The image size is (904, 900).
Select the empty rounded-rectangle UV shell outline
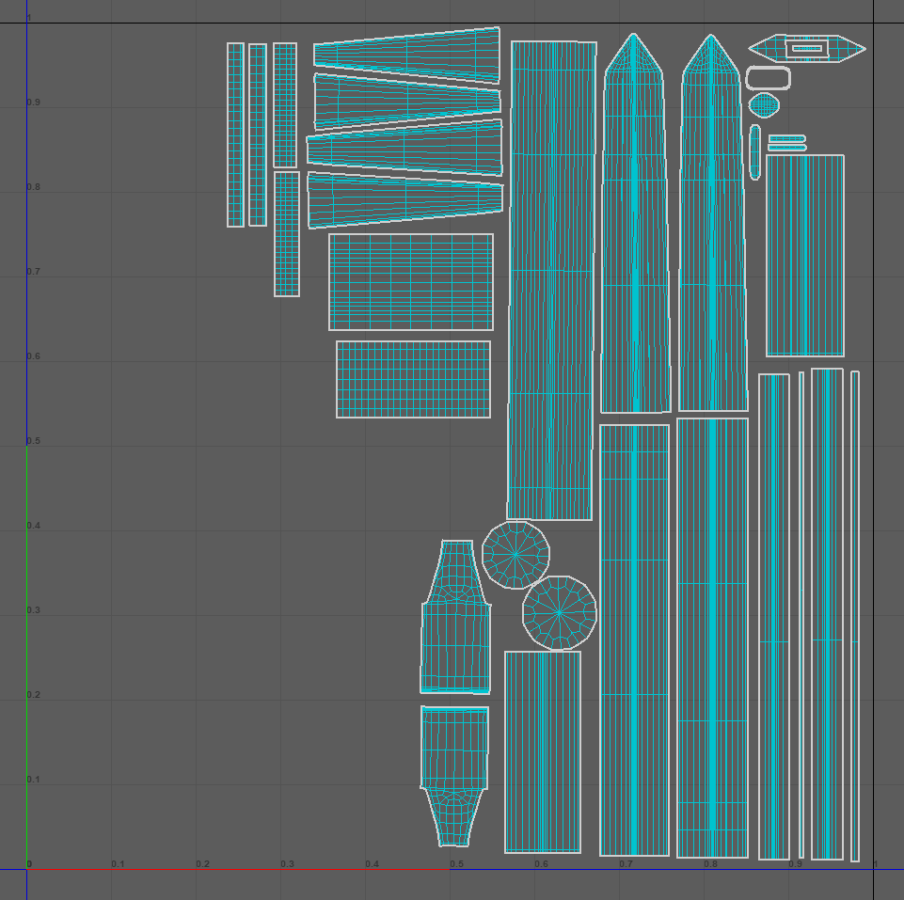(768, 78)
